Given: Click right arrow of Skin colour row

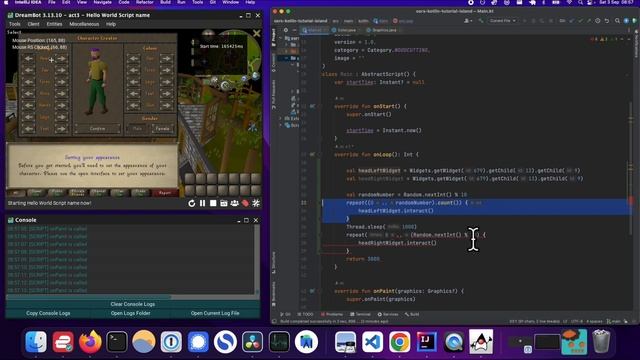Looking at the screenshot, I should [x=167, y=105].
